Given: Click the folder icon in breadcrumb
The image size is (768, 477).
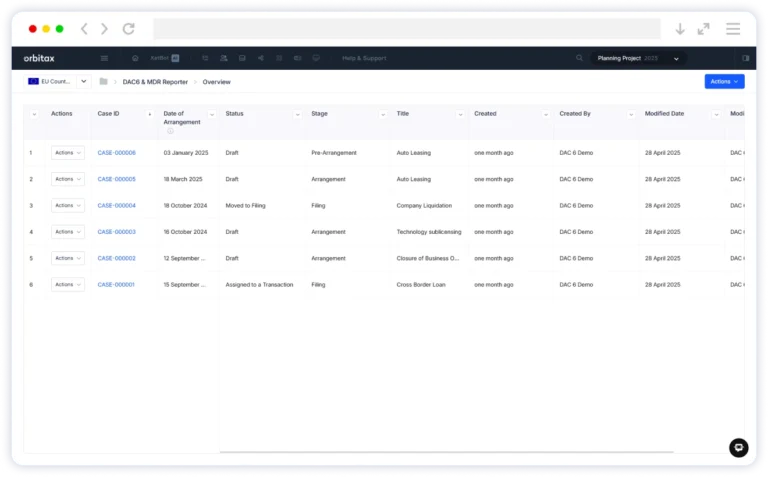Looking at the screenshot, I should click(x=103, y=81).
